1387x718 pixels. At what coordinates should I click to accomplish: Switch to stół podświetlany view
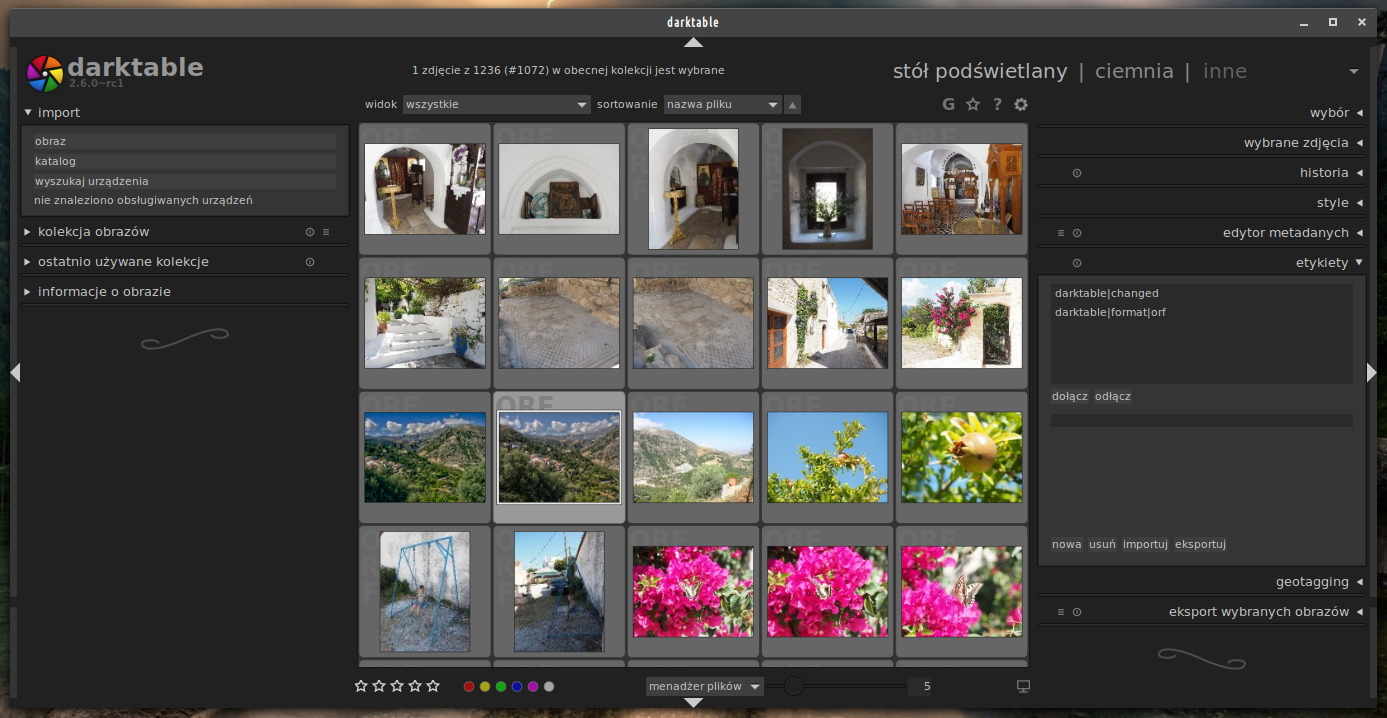click(x=980, y=71)
